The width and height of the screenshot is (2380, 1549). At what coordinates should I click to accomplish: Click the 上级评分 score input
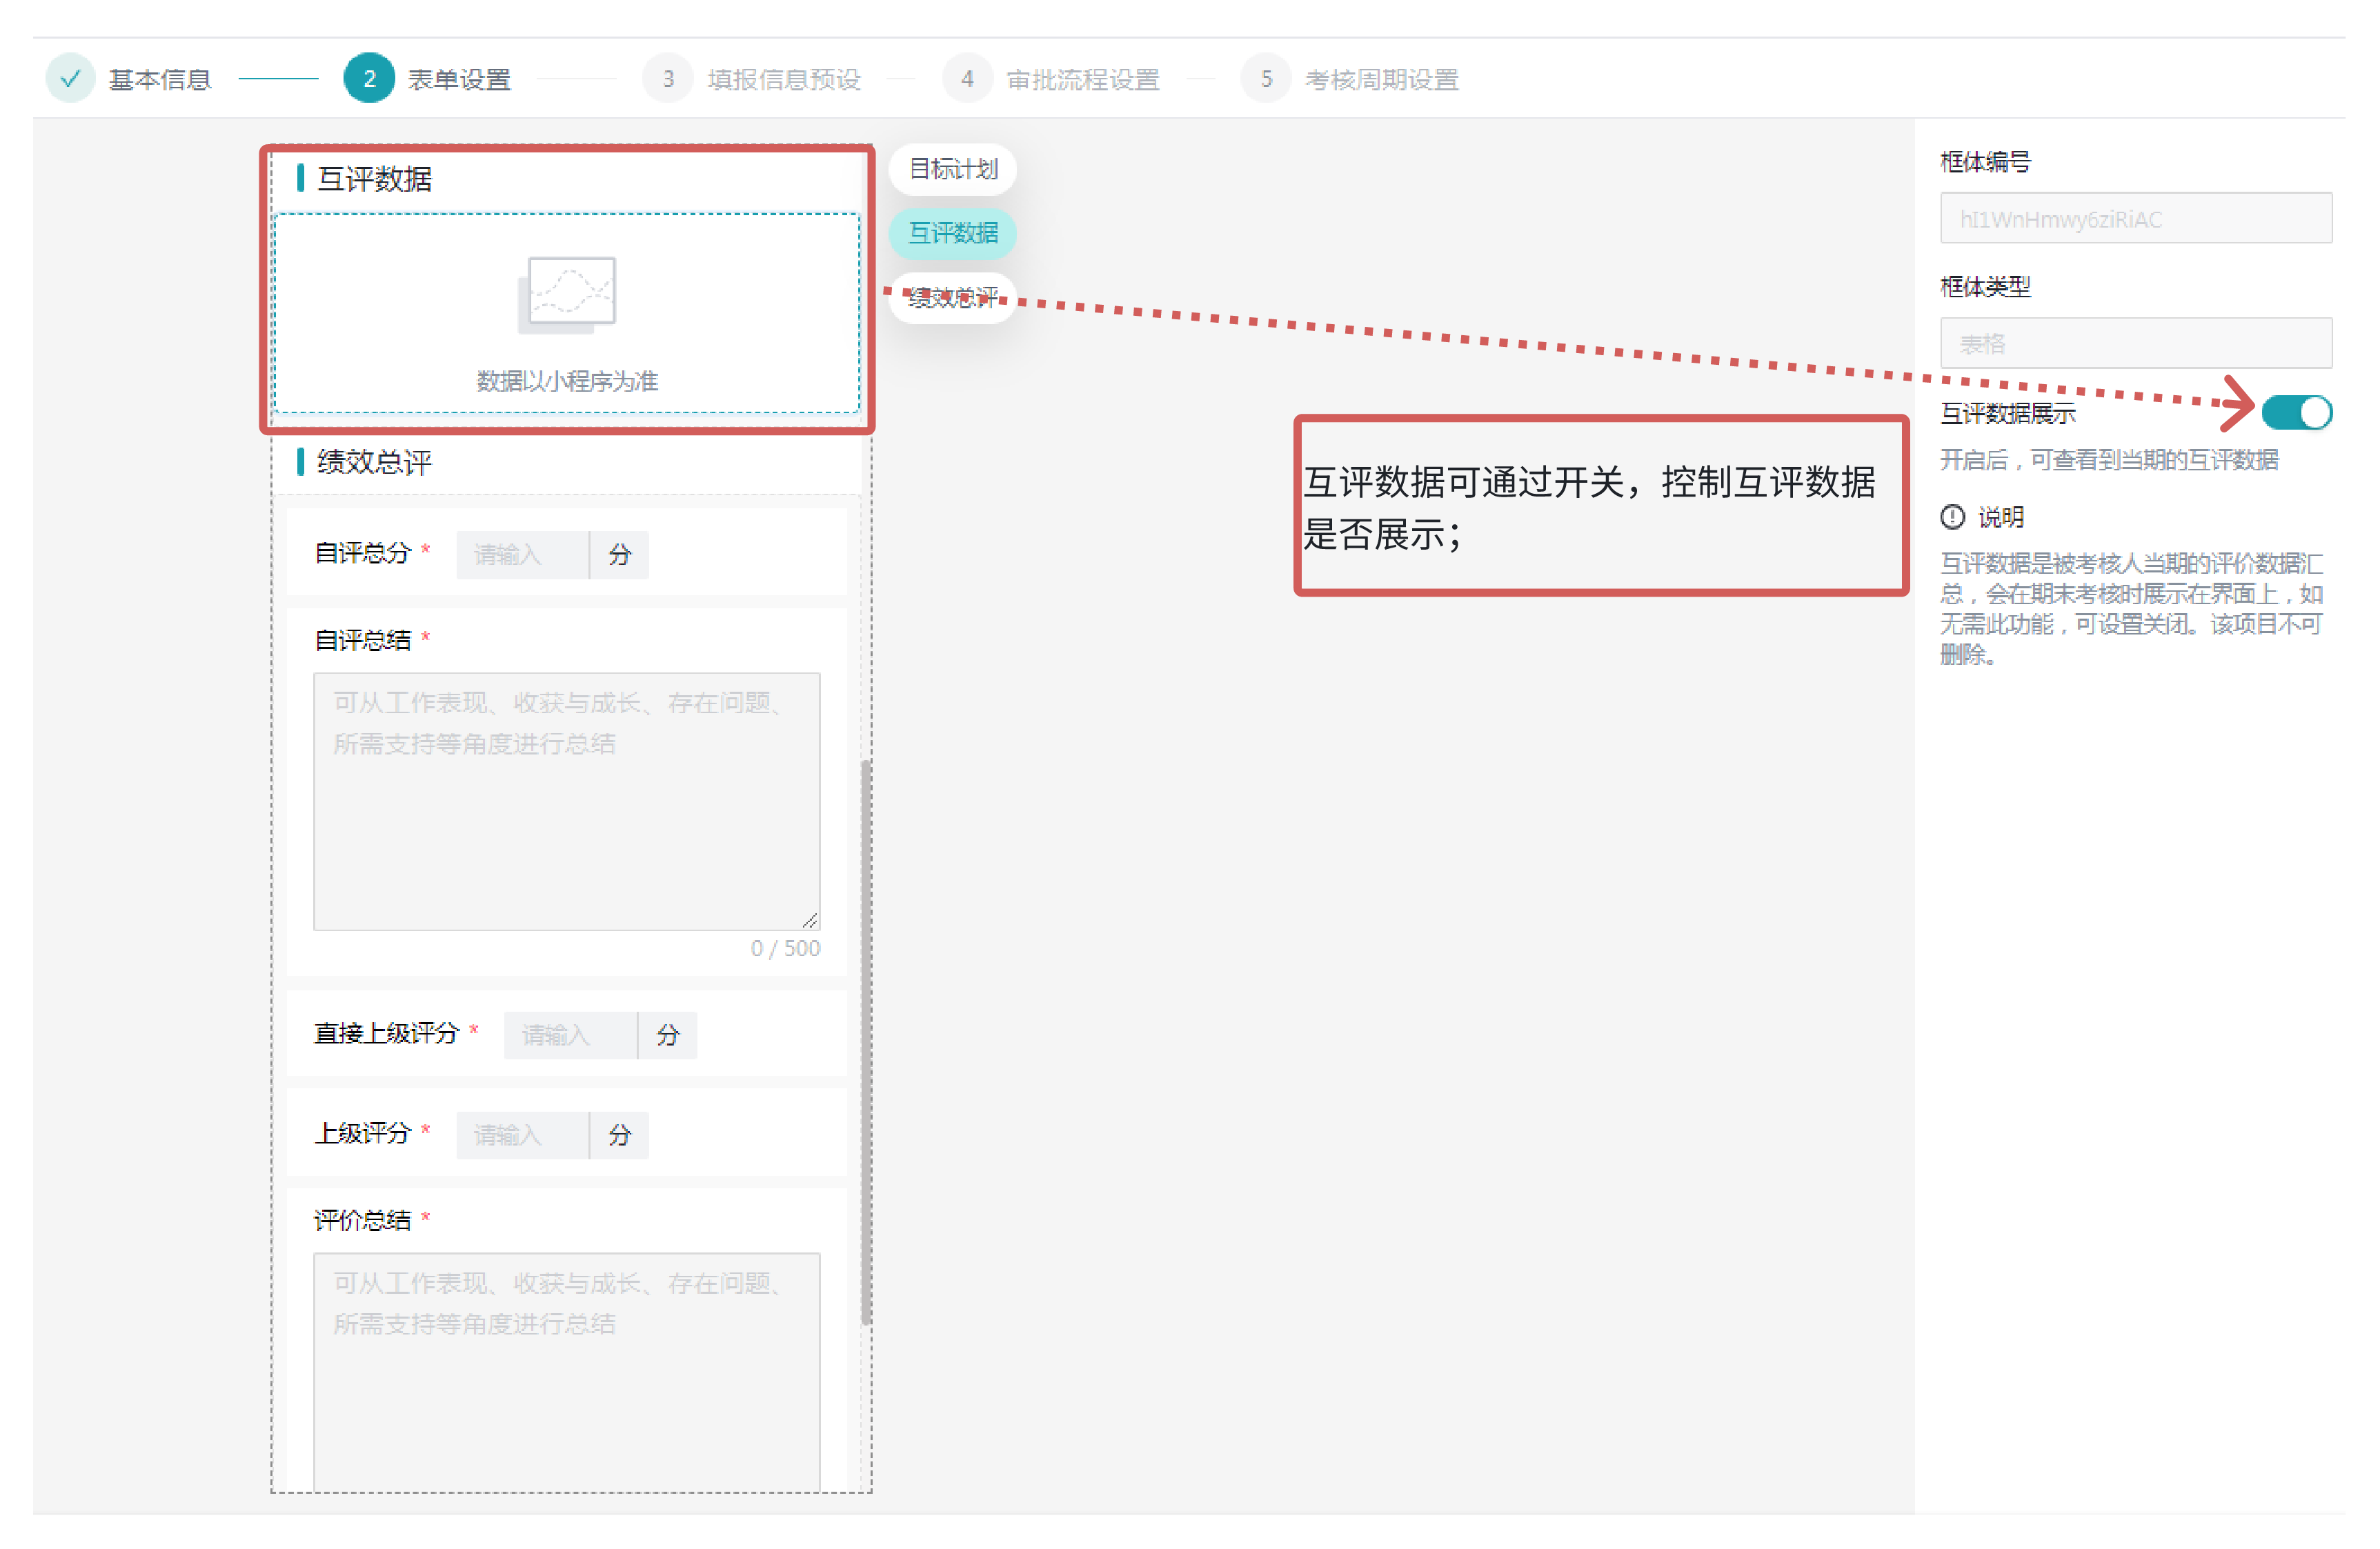[522, 1135]
